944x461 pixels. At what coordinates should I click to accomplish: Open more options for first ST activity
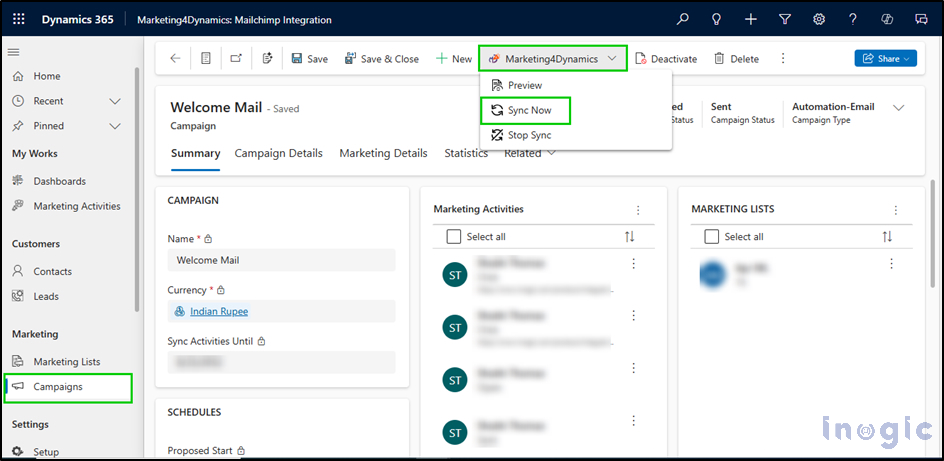click(x=633, y=263)
